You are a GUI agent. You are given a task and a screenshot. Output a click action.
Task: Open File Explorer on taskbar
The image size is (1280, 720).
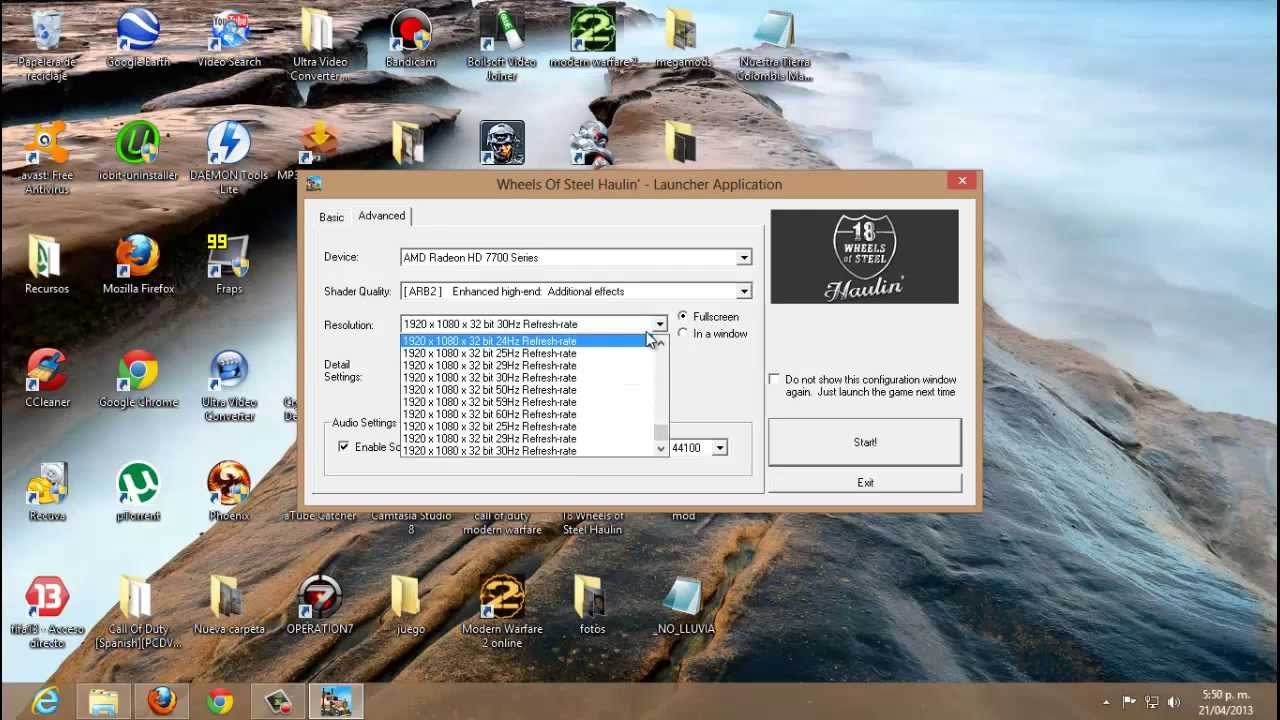pos(104,702)
